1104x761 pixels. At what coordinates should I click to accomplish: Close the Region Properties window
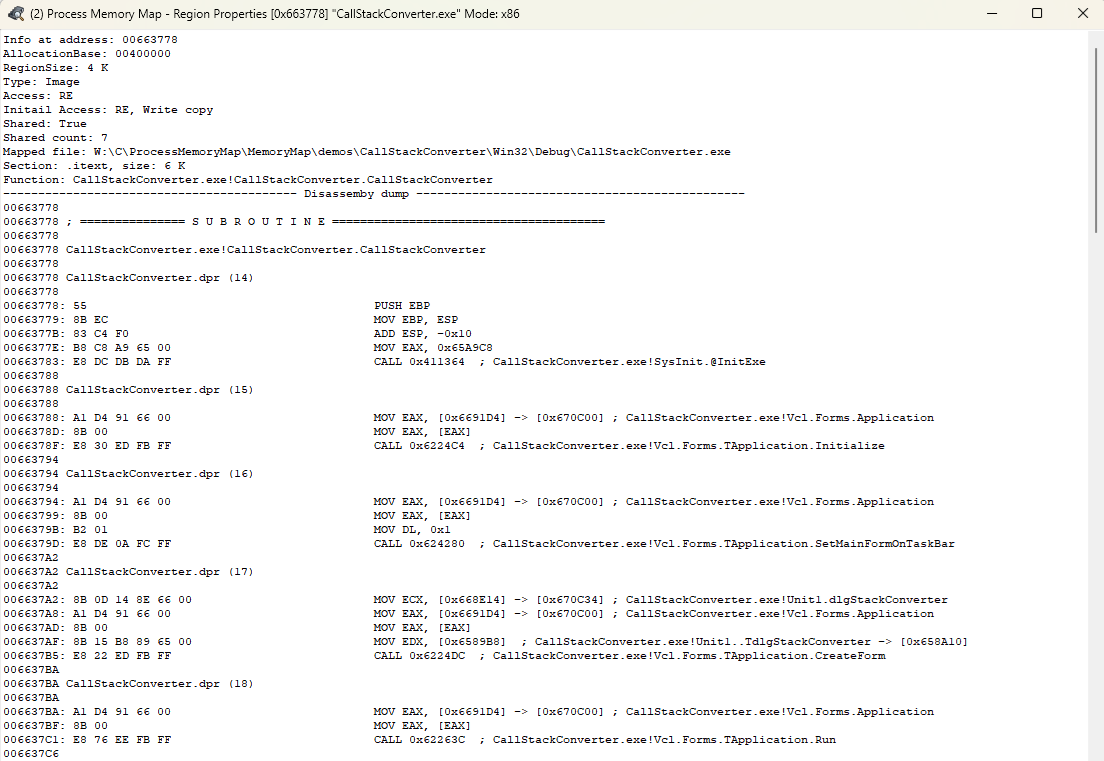pyautogui.click(x=1082, y=13)
